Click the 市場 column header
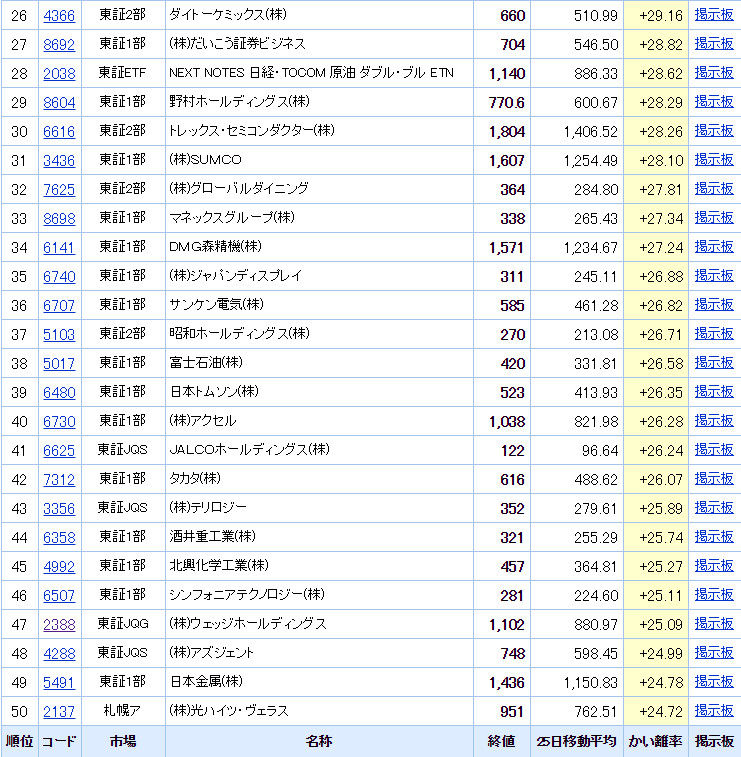The image size is (741, 757). tap(123, 742)
